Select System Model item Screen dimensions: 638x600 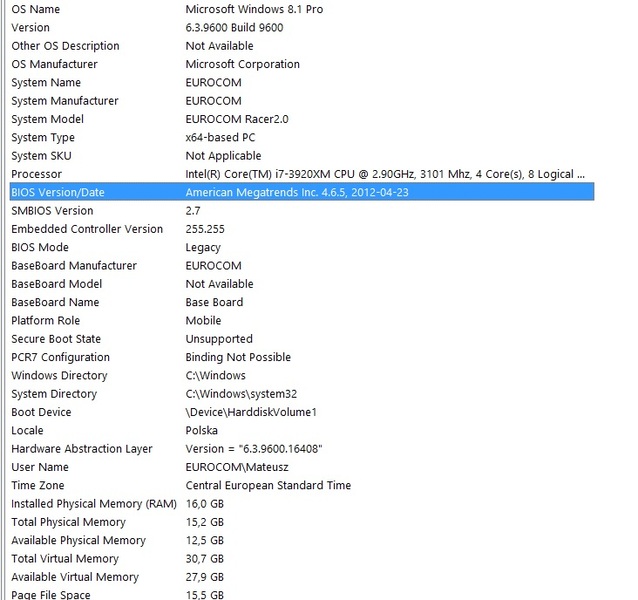(x=302, y=119)
